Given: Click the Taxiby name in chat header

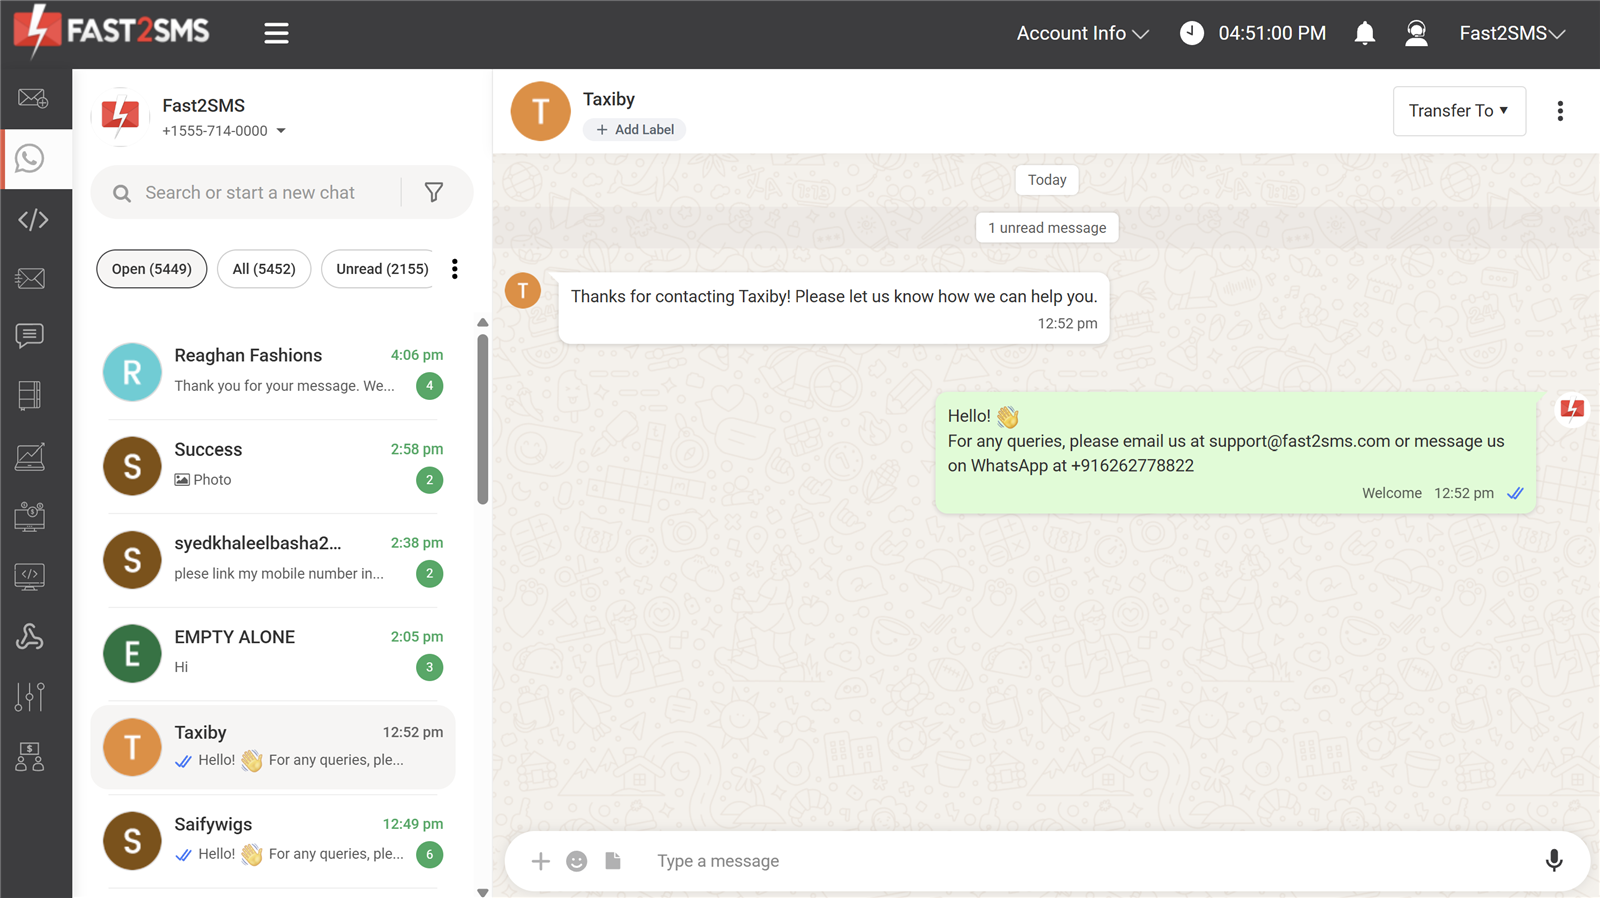Looking at the screenshot, I should [609, 99].
